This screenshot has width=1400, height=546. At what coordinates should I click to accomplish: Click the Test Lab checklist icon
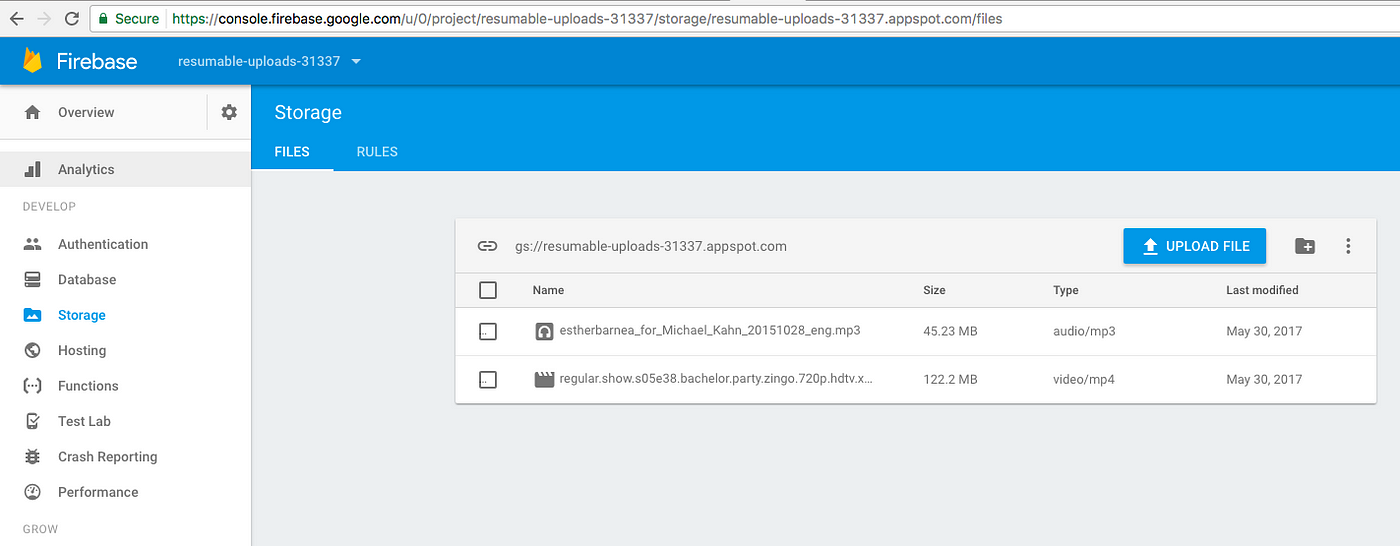(x=32, y=421)
